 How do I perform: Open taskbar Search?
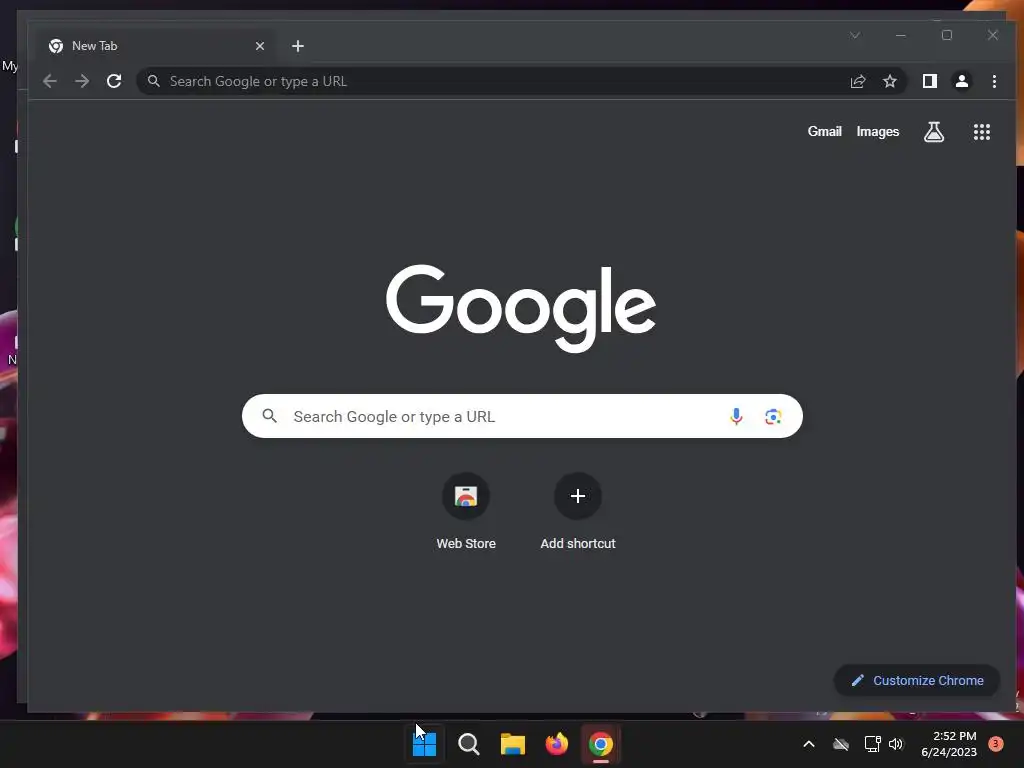(x=468, y=744)
